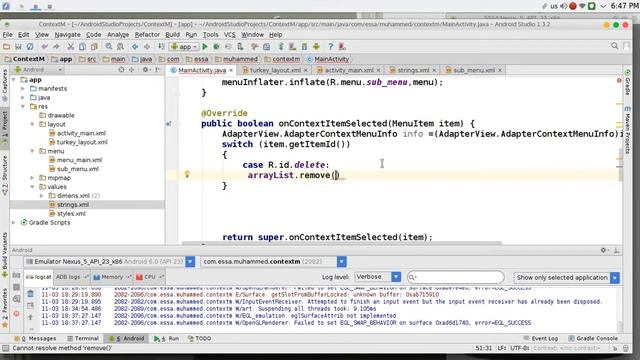The image size is (640, 360).
Task: Switch to sub_menu.xml editor tab
Action: click(473, 70)
